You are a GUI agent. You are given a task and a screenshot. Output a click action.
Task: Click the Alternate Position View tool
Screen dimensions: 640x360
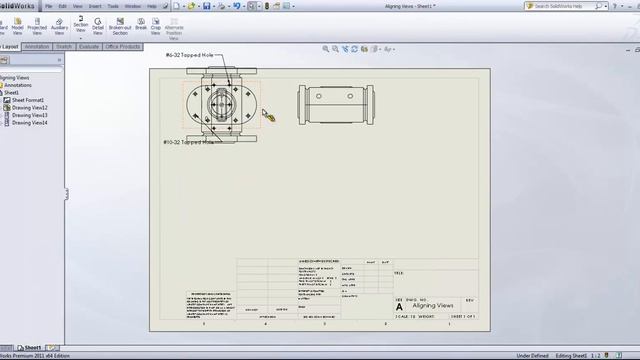(174, 29)
